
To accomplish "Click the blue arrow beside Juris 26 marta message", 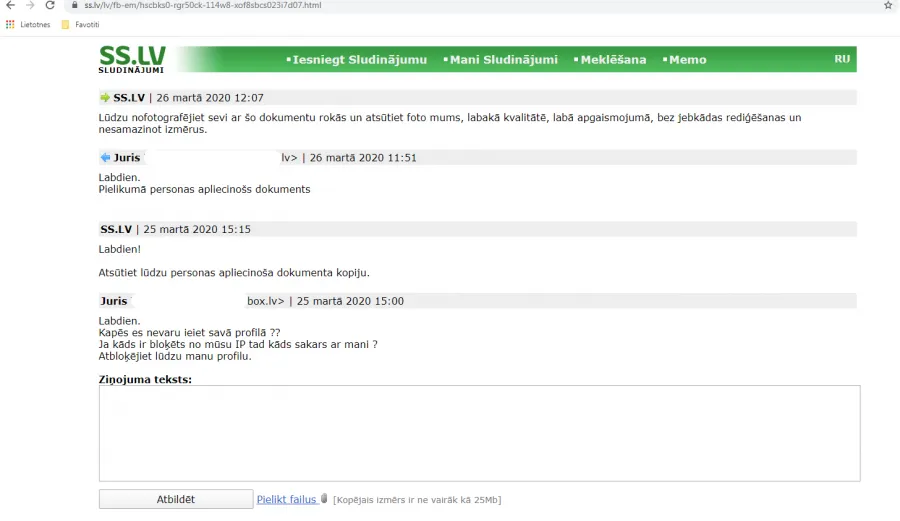I will tap(105, 157).
